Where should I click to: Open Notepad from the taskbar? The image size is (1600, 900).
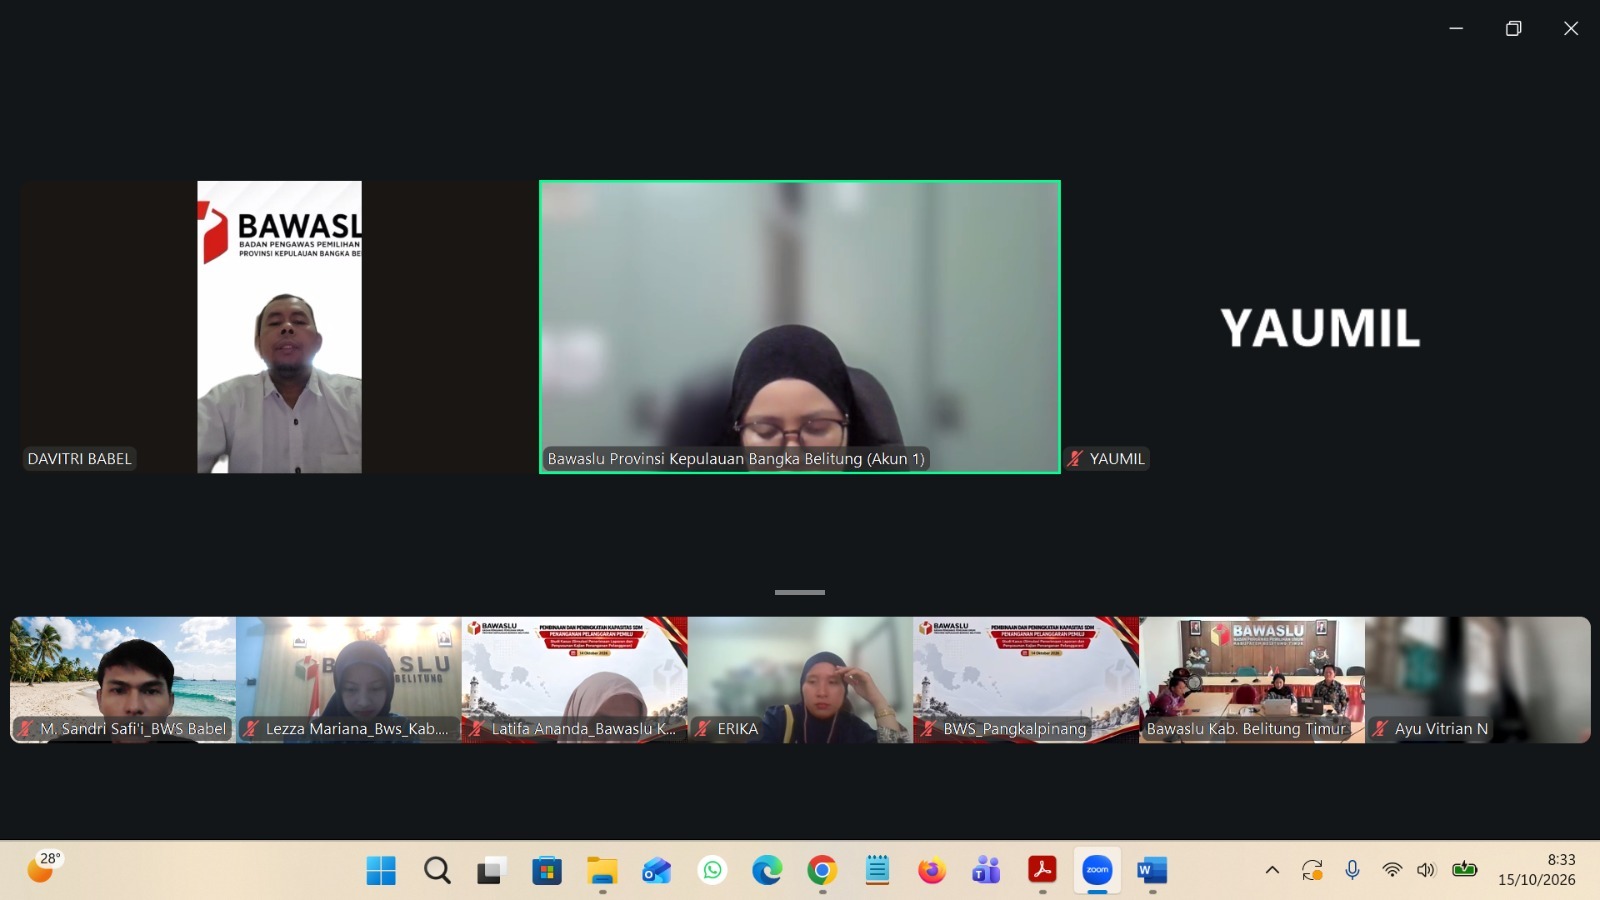tap(877, 871)
